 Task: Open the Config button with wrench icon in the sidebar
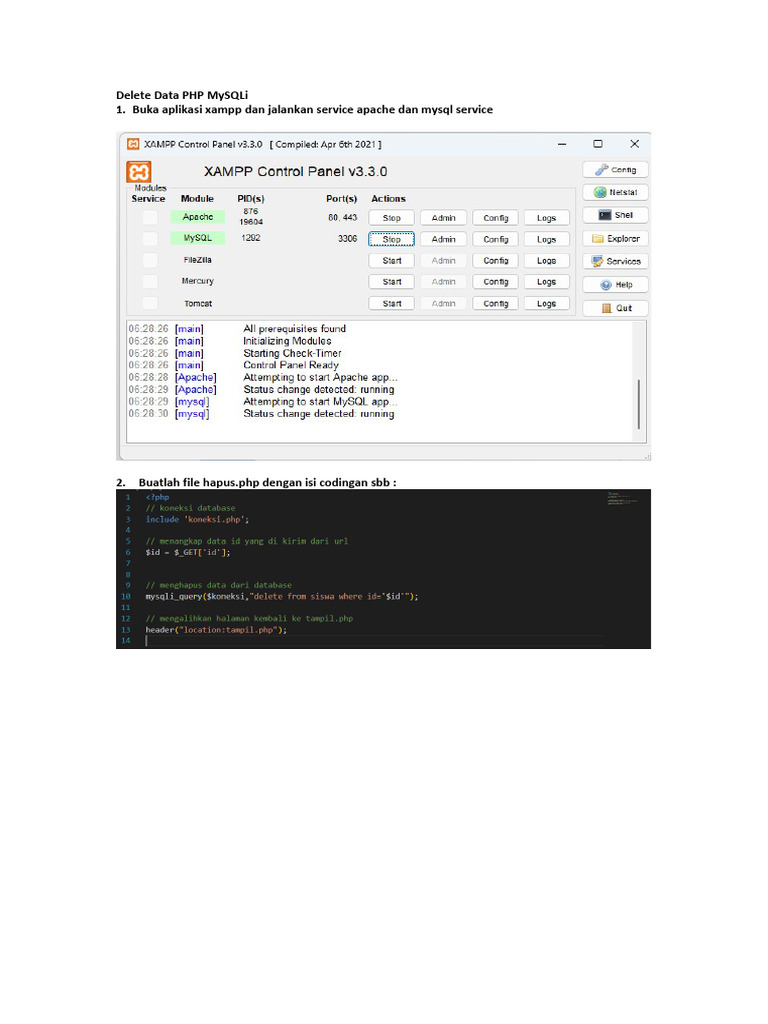(615, 170)
